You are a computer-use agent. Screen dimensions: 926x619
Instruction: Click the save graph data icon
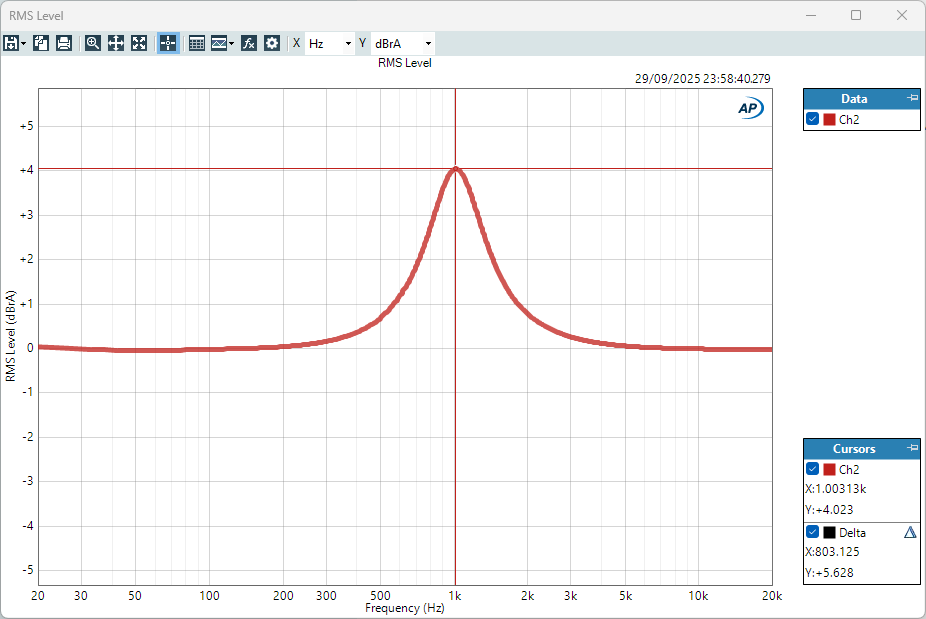[11, 43]
